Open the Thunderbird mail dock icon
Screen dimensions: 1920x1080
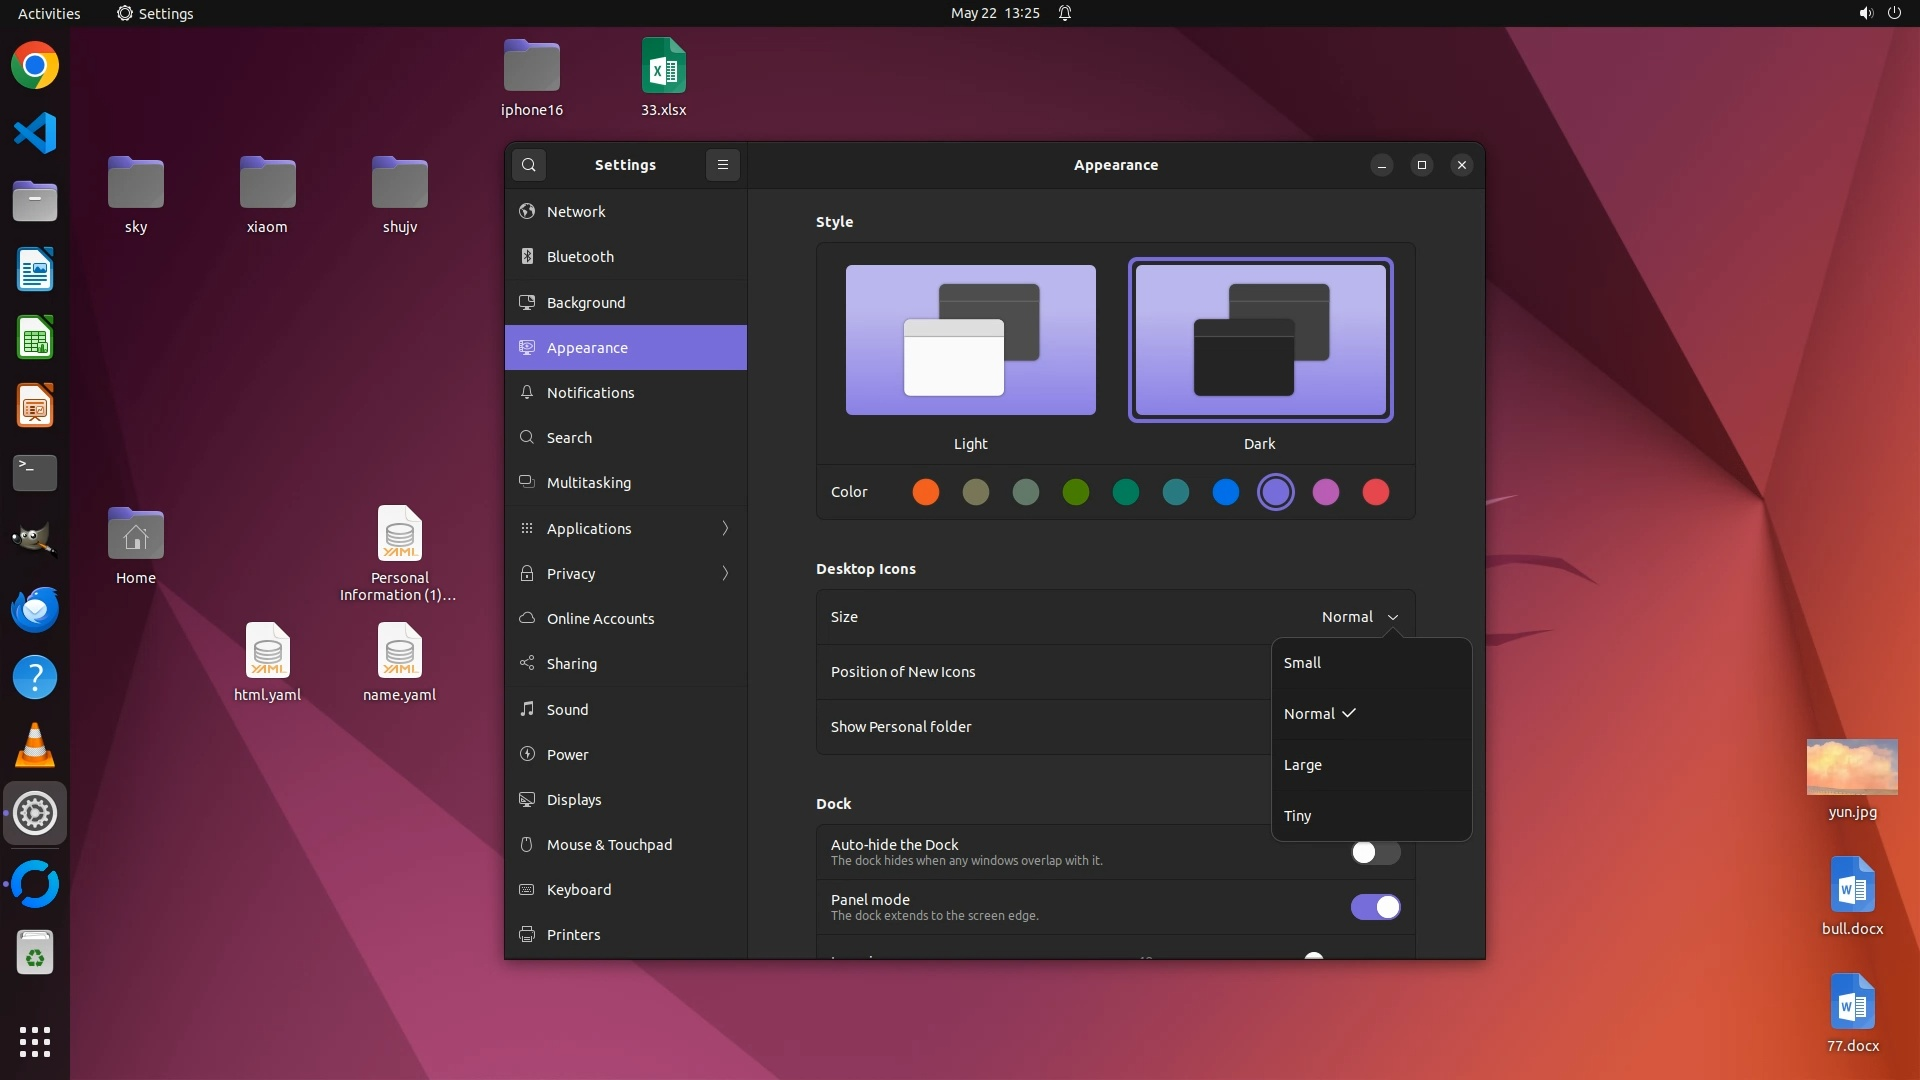click(35, 610)
